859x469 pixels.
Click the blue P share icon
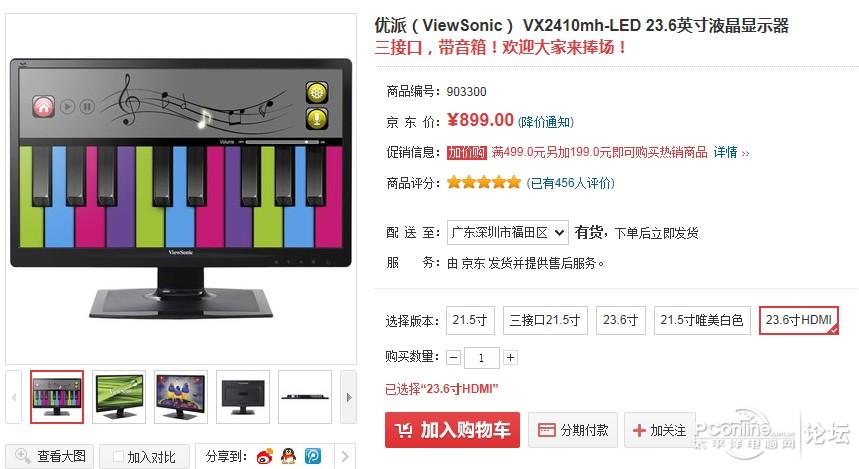pos(313,456)
